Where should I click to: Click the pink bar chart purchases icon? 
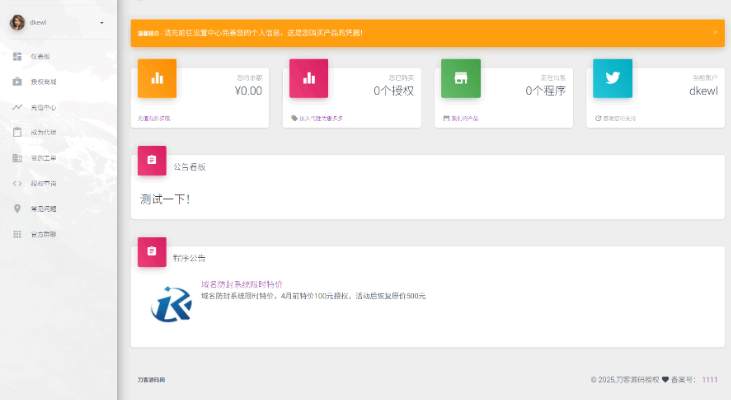(309, 78)
